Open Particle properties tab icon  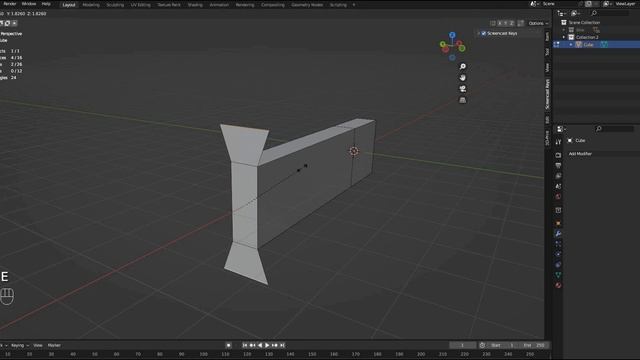click(558, 244)
